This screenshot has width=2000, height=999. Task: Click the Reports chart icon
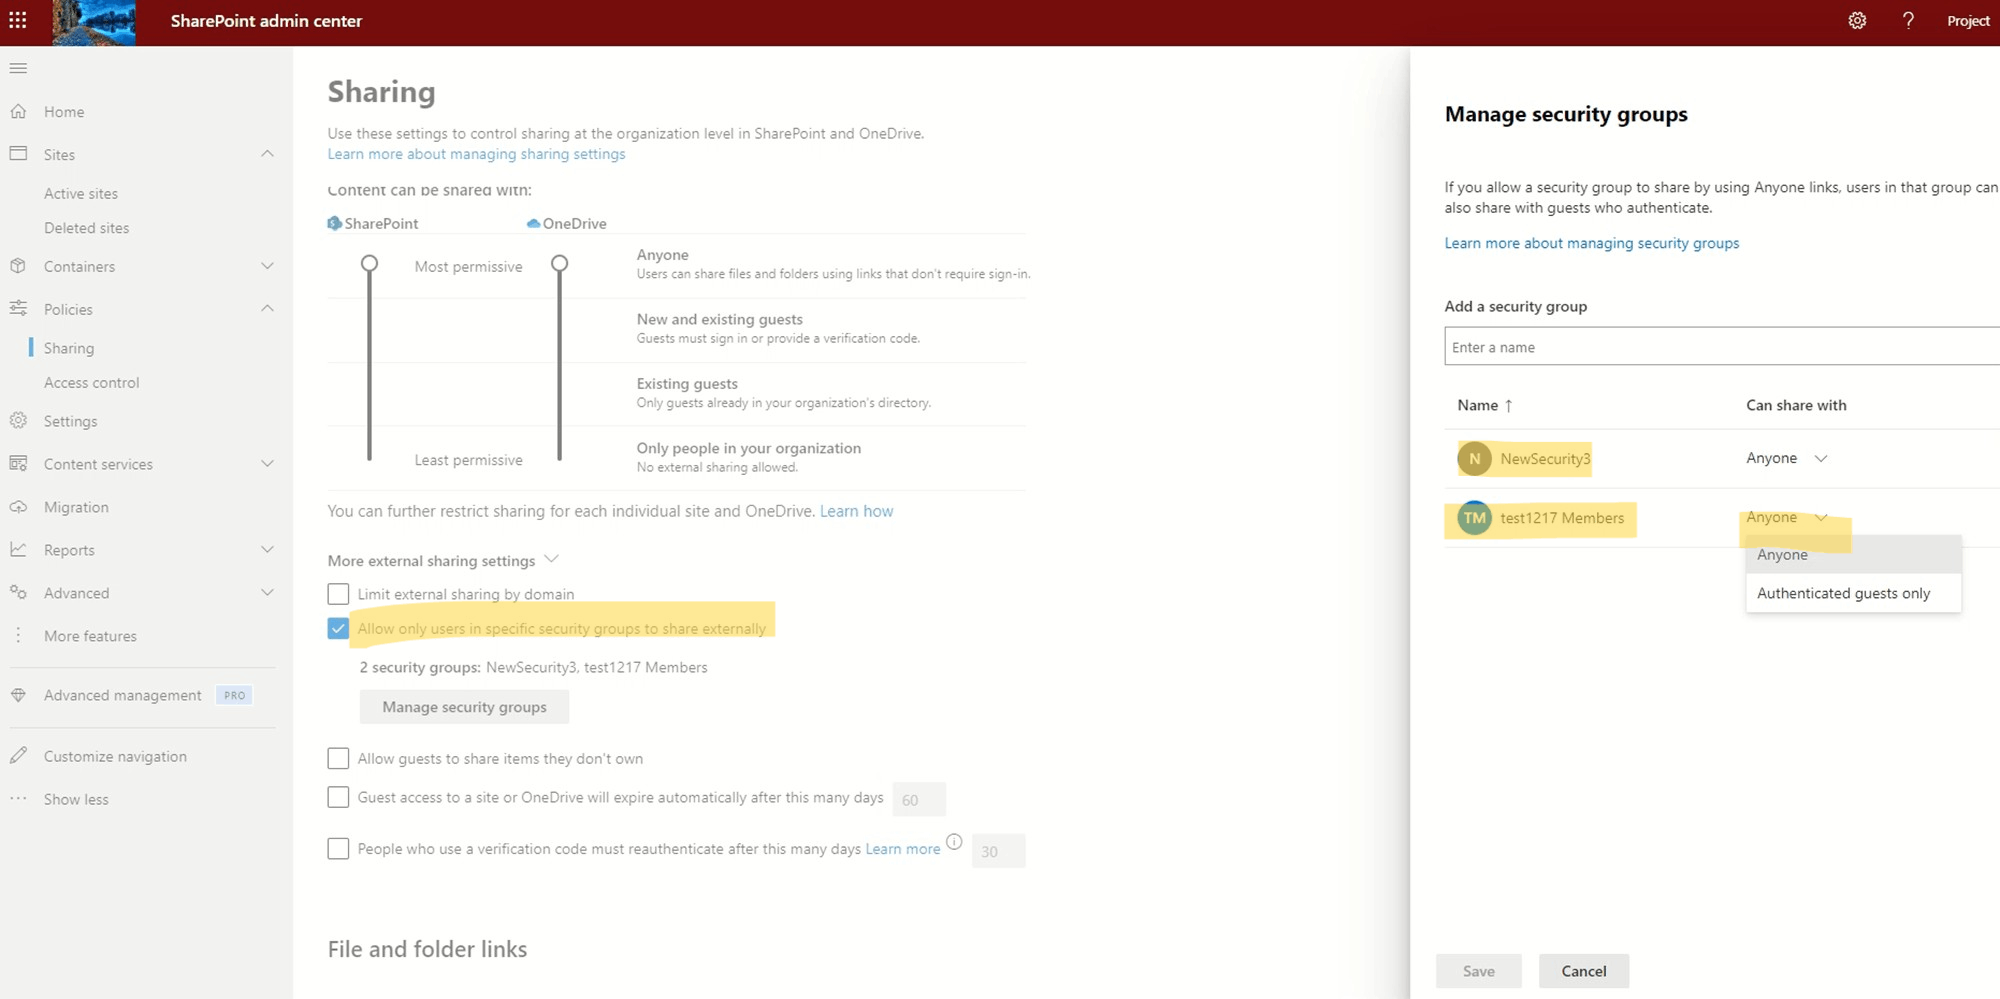tap(18, 550)
